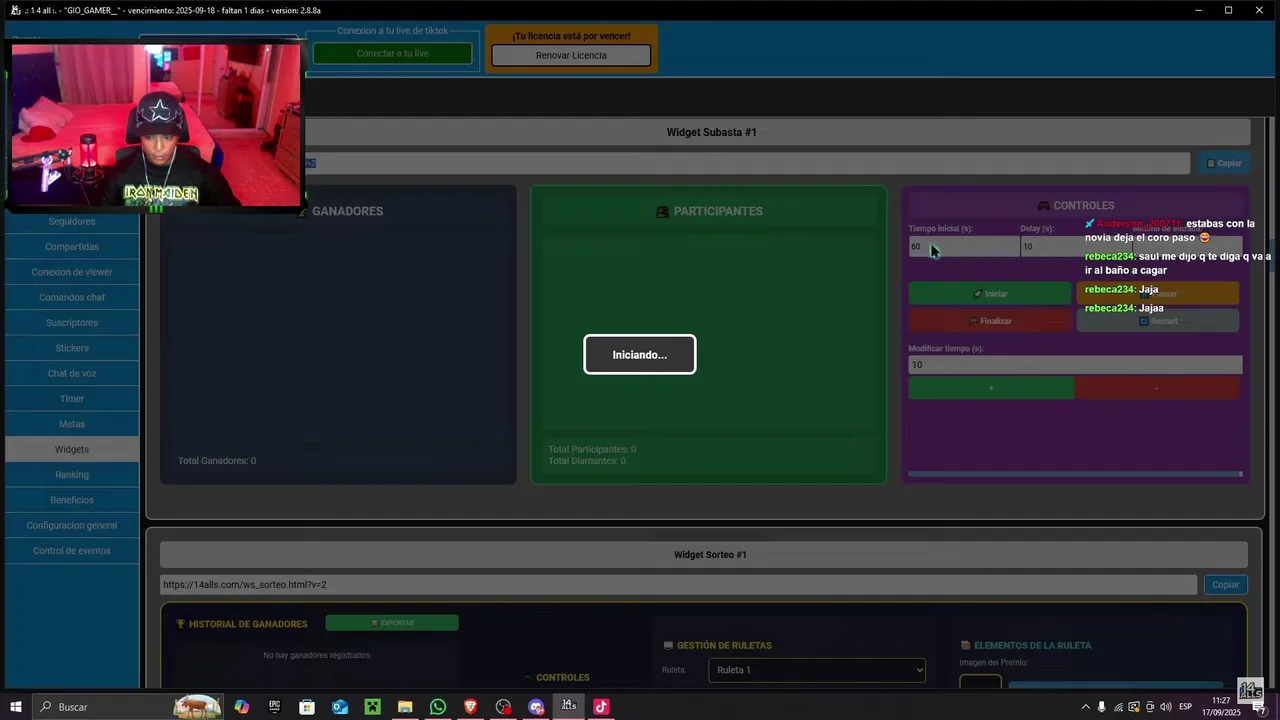Copy the Sorteo widget URL
1280x720 pixels.
[1225, 585]
